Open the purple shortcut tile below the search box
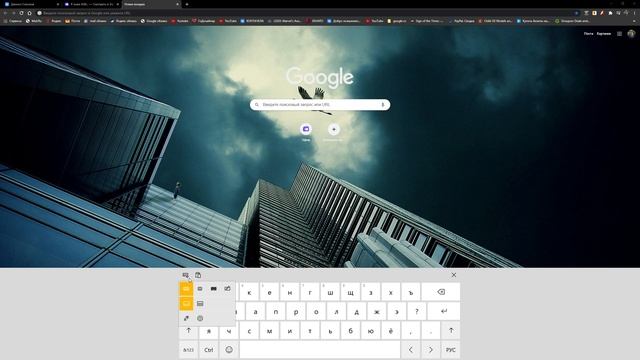Image resolution: width=640 pixels, height=360 pixels. [306, 129]
